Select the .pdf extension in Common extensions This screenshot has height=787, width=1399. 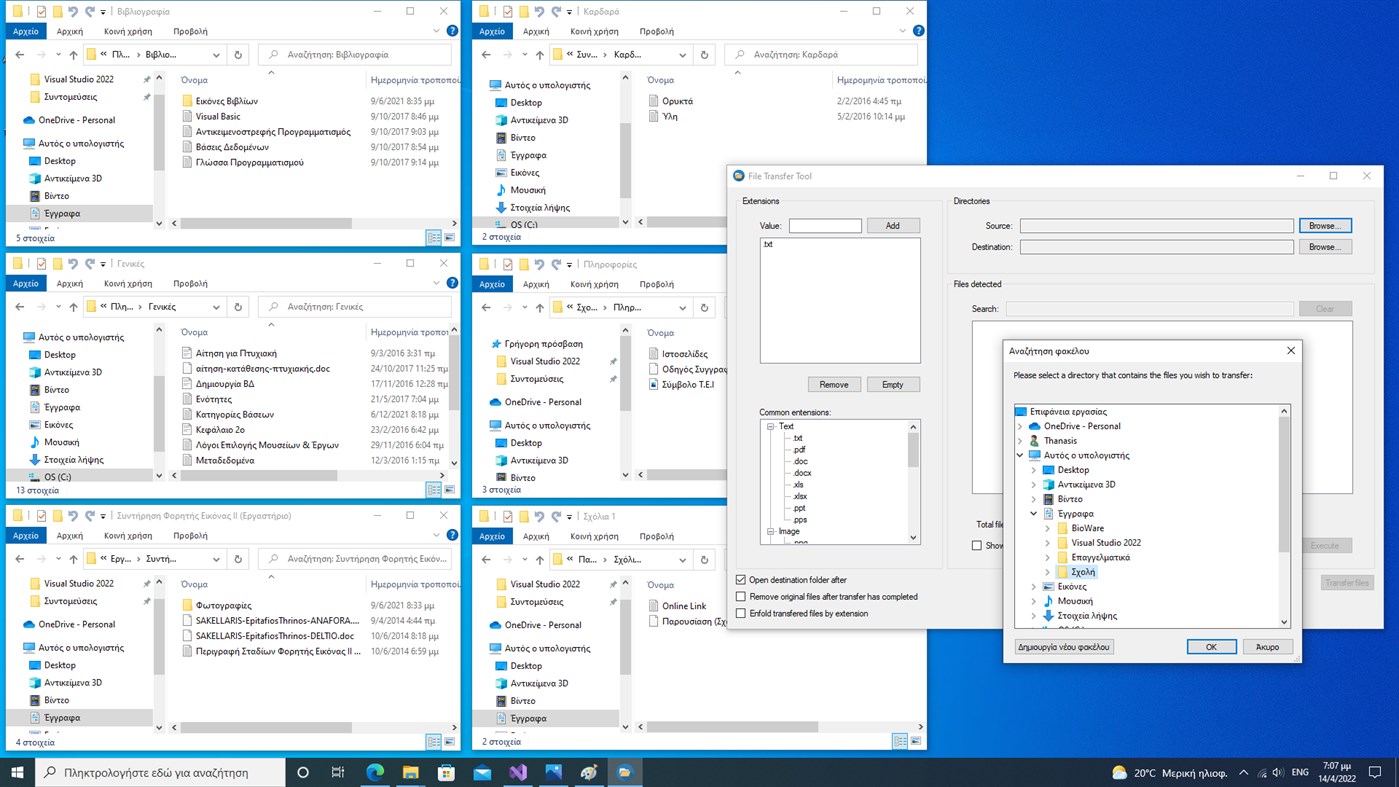pyautogui.click(x=799, y=450)
